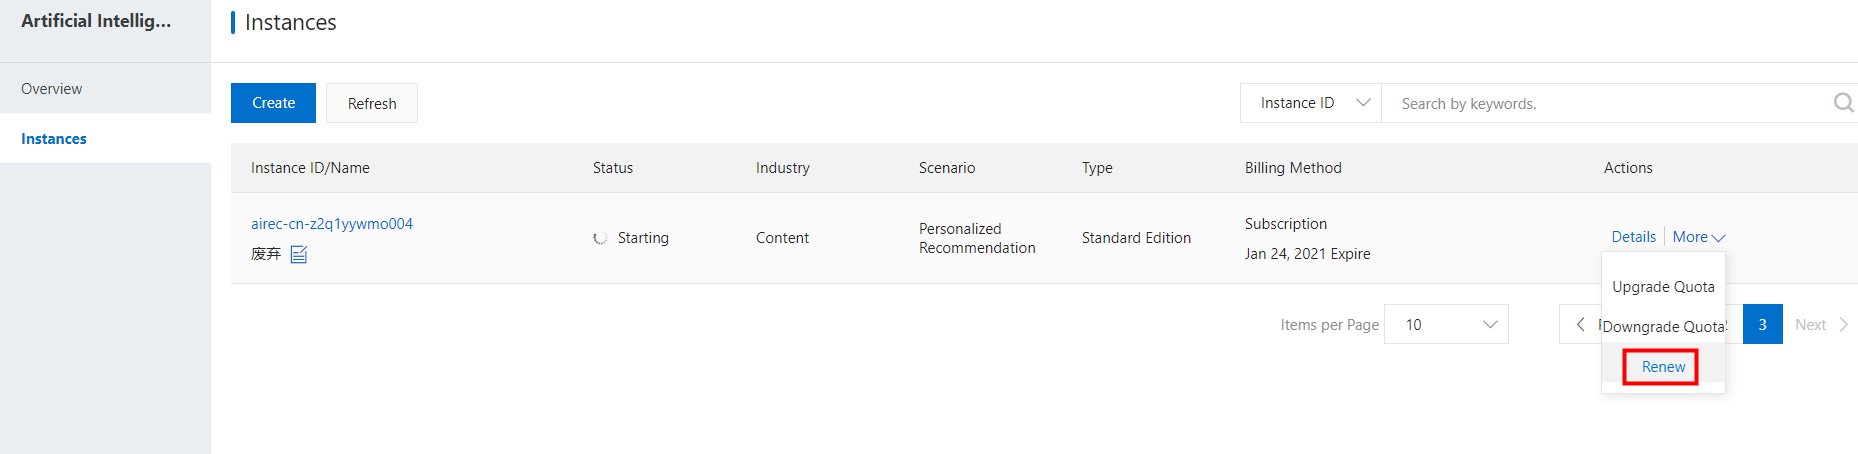Click the Refresh button
Screen dimensions: 1858x454
372,103
